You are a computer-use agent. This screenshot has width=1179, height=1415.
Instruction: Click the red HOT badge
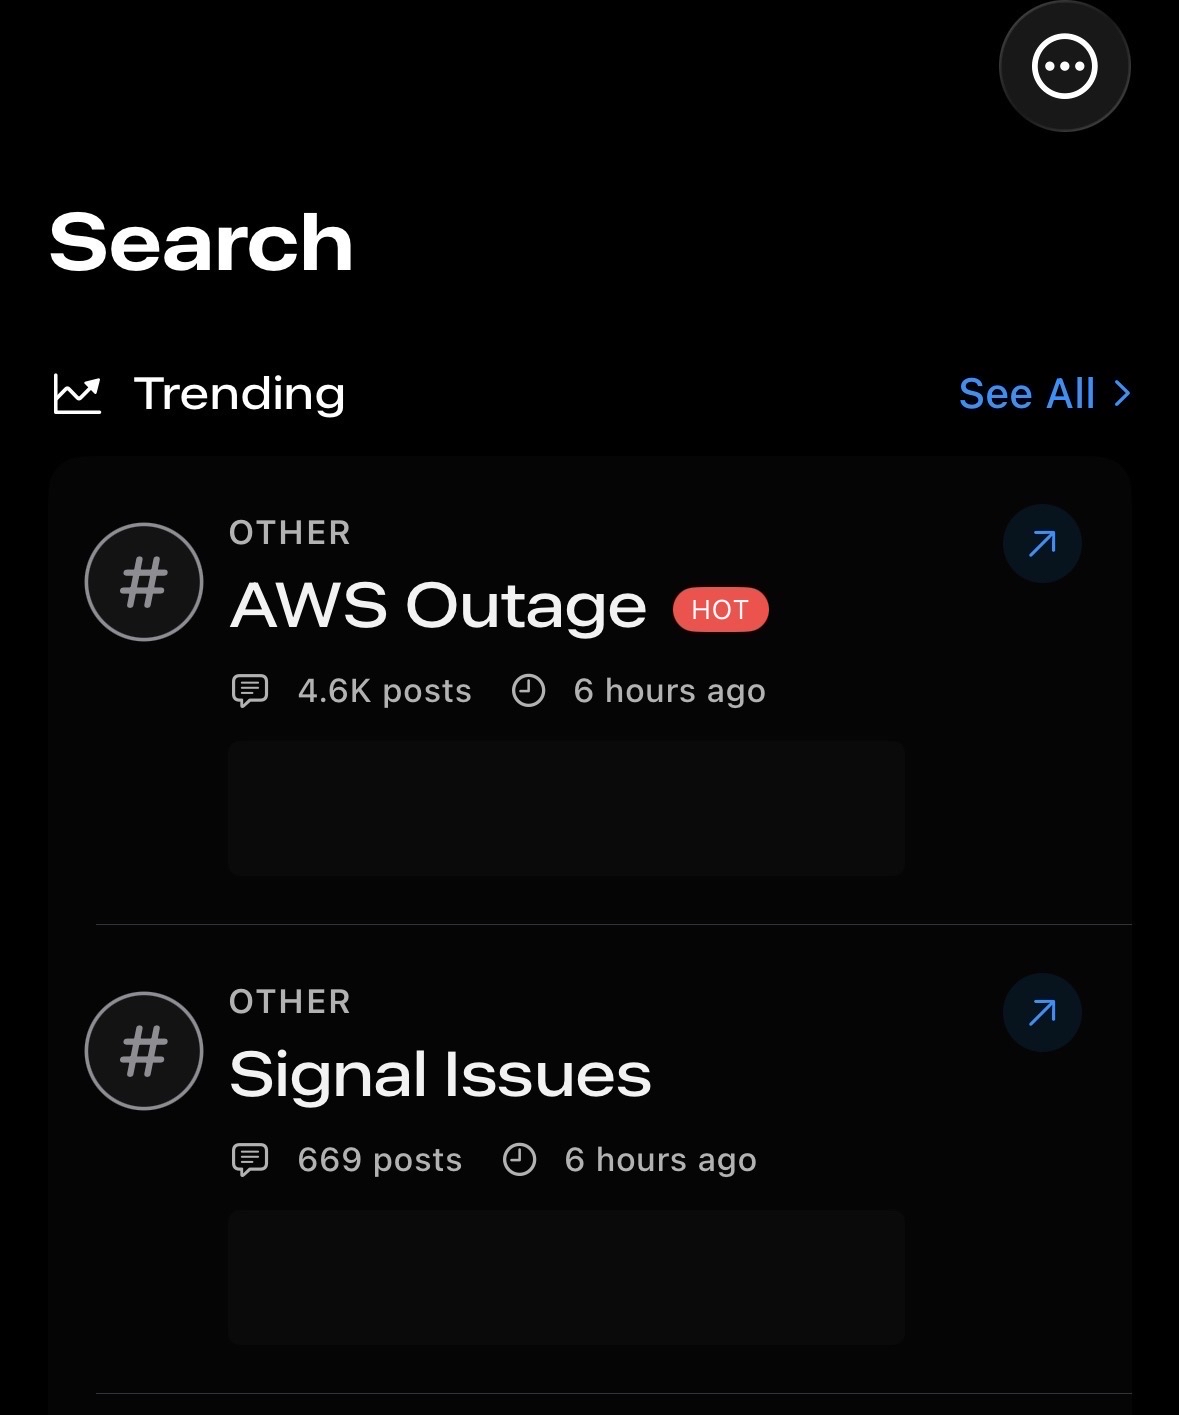pos(720,610)
